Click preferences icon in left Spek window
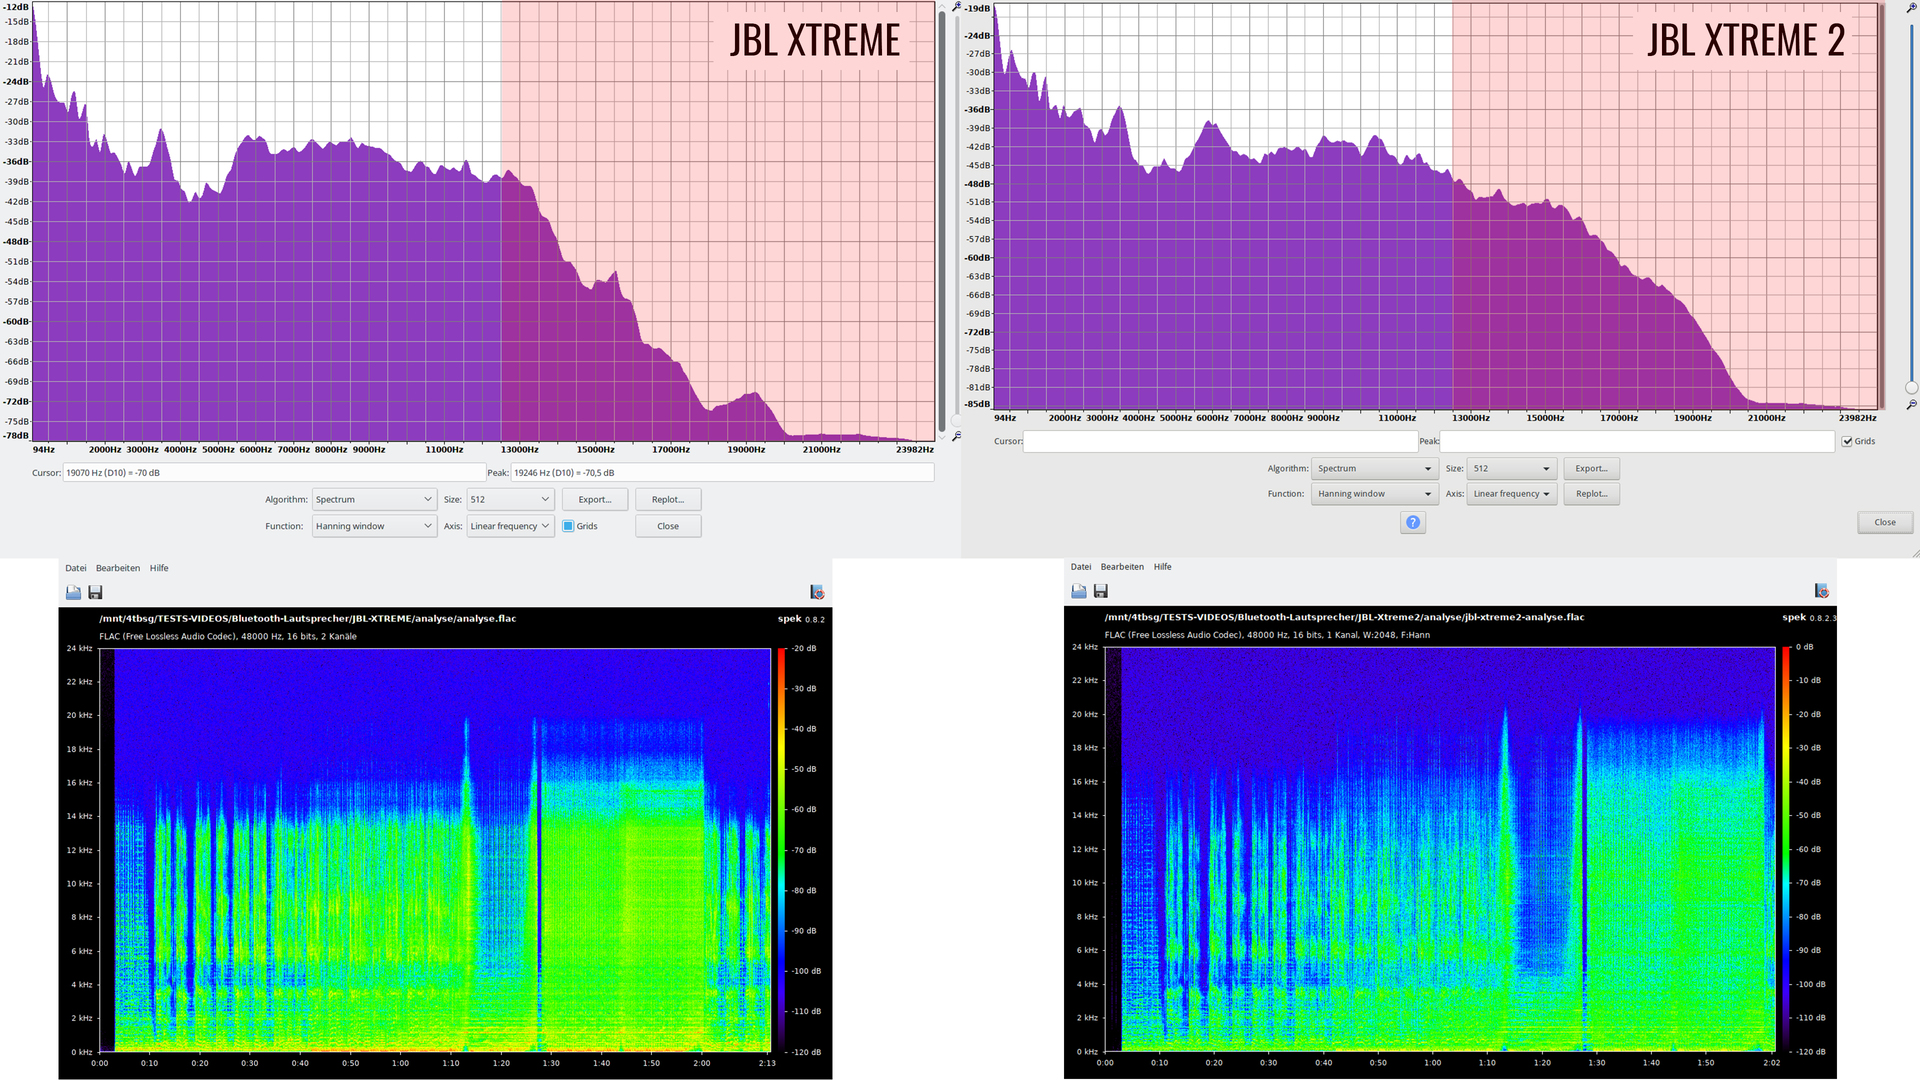 pos(817,592)
